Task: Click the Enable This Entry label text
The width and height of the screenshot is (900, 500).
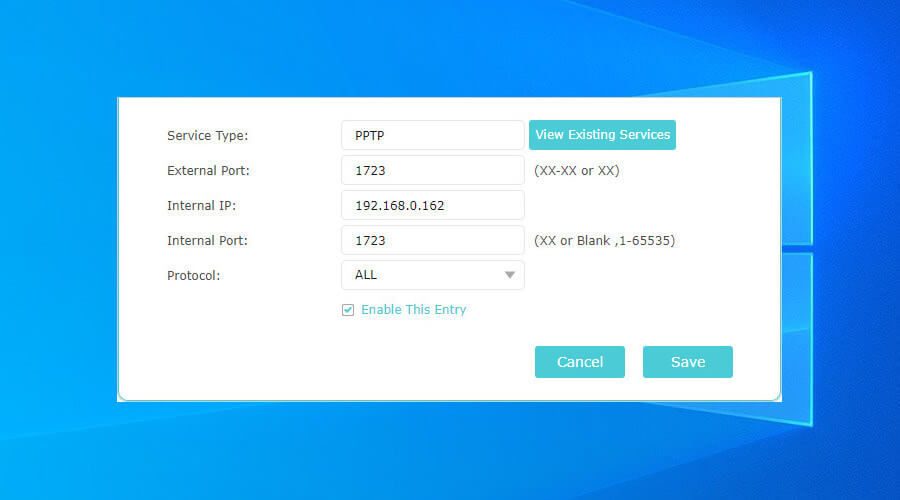Action: pyautogui.click(x=414, y=310)
